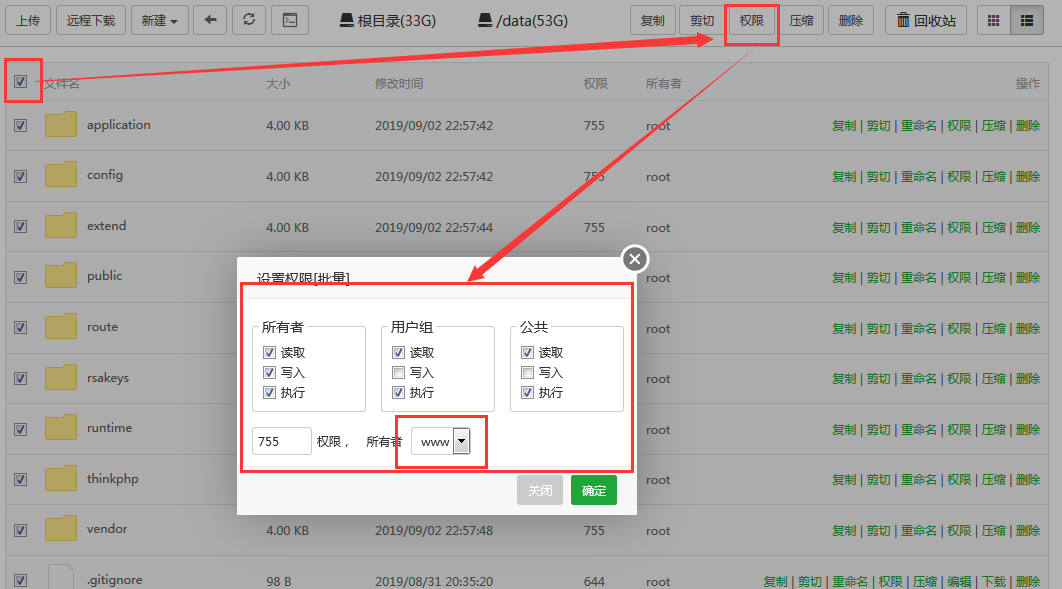Confirm with the green 确定 button
This screenshot has height=589, width=1062.
(x=594, y=490)
